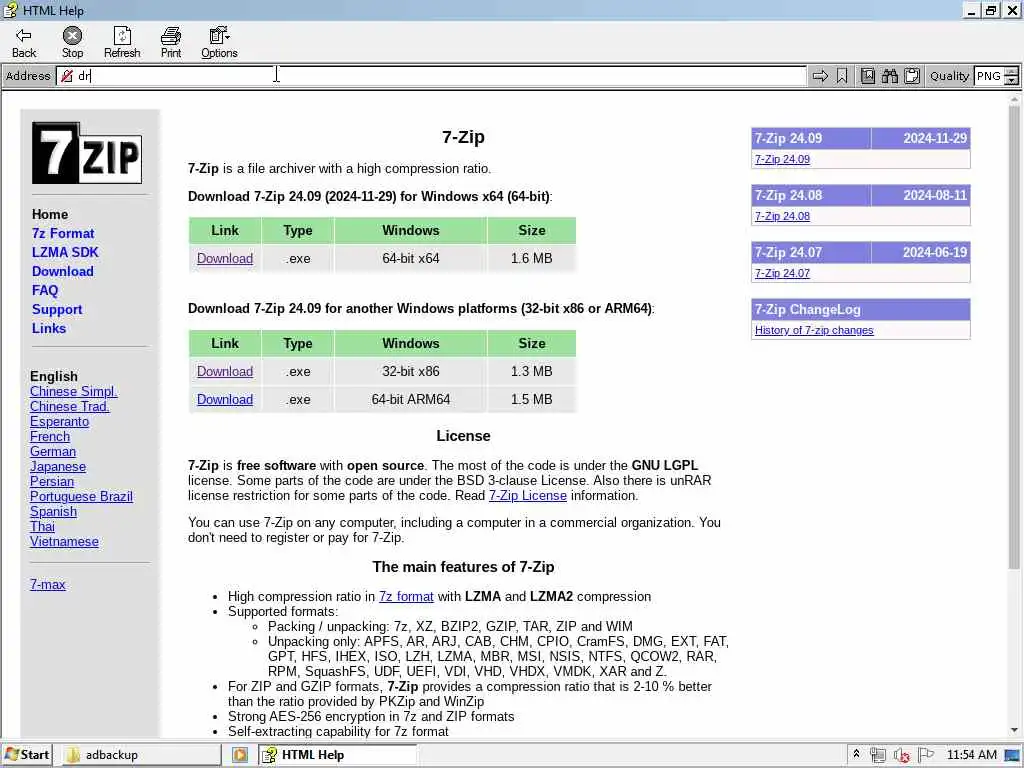
Task: Open the 7z Format sidebar link
Action: coord(63,233)
